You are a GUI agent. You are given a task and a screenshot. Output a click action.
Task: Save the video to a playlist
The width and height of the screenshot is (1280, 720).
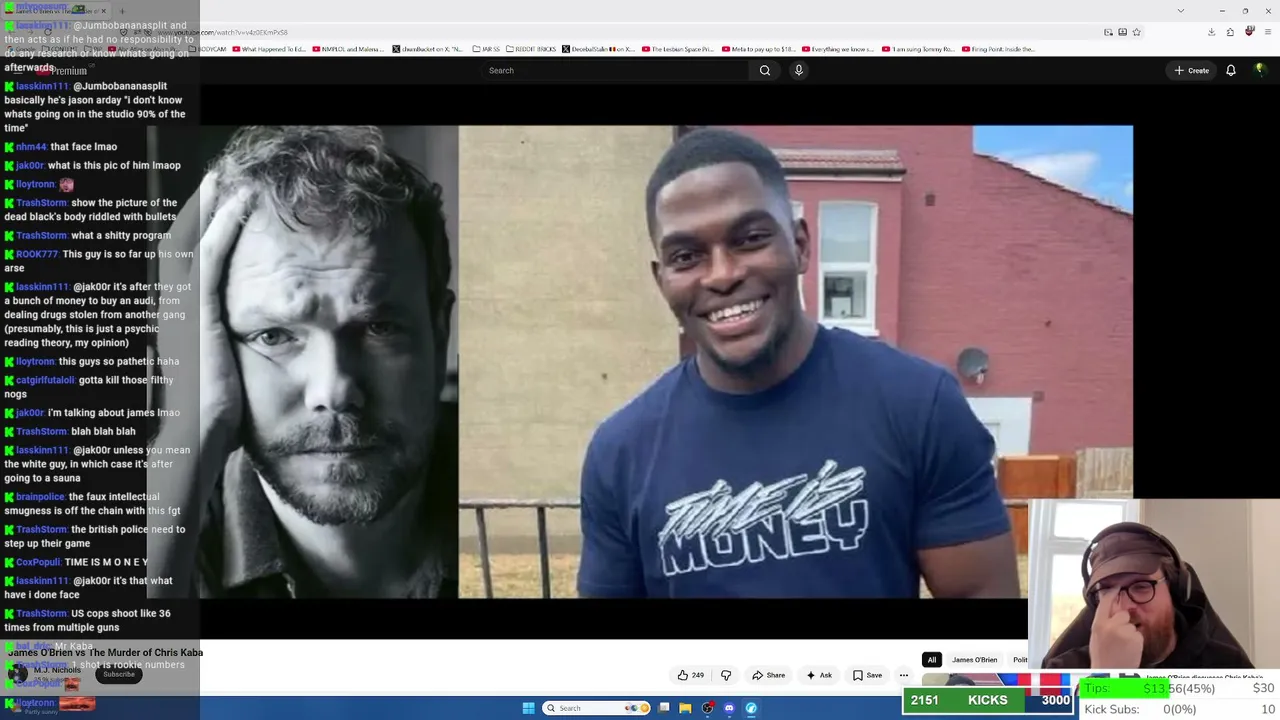tap(868, 675)
